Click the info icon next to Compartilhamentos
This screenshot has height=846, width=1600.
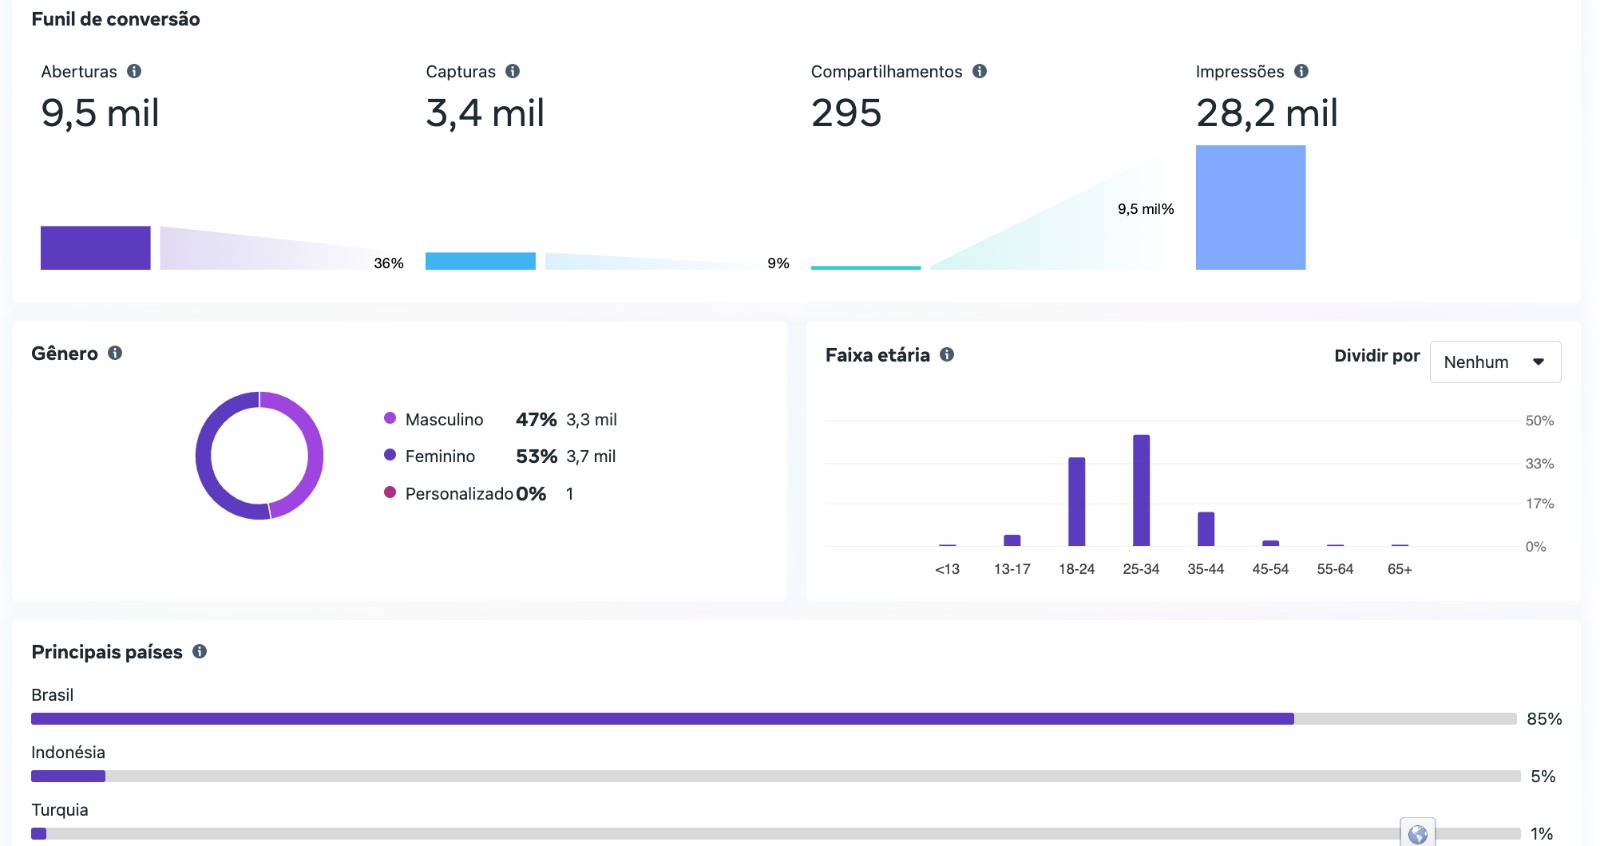click(980, 71)
